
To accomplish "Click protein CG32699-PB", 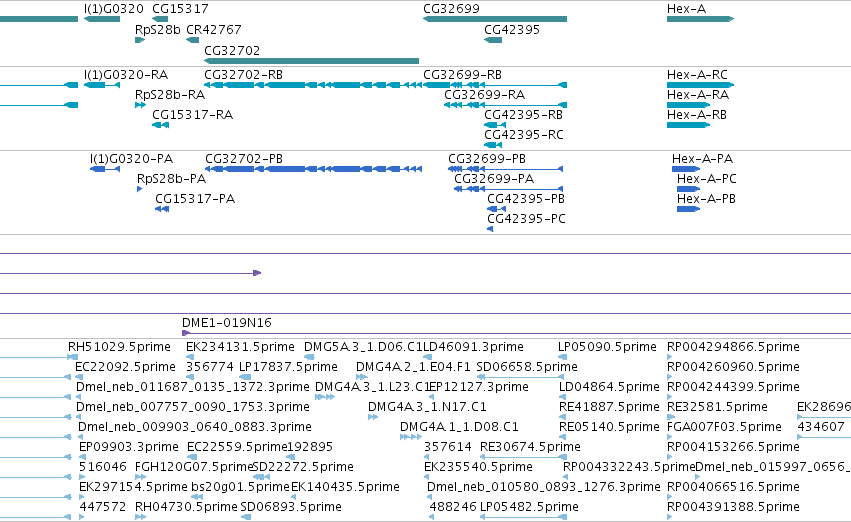I will (x=486, y=159).
